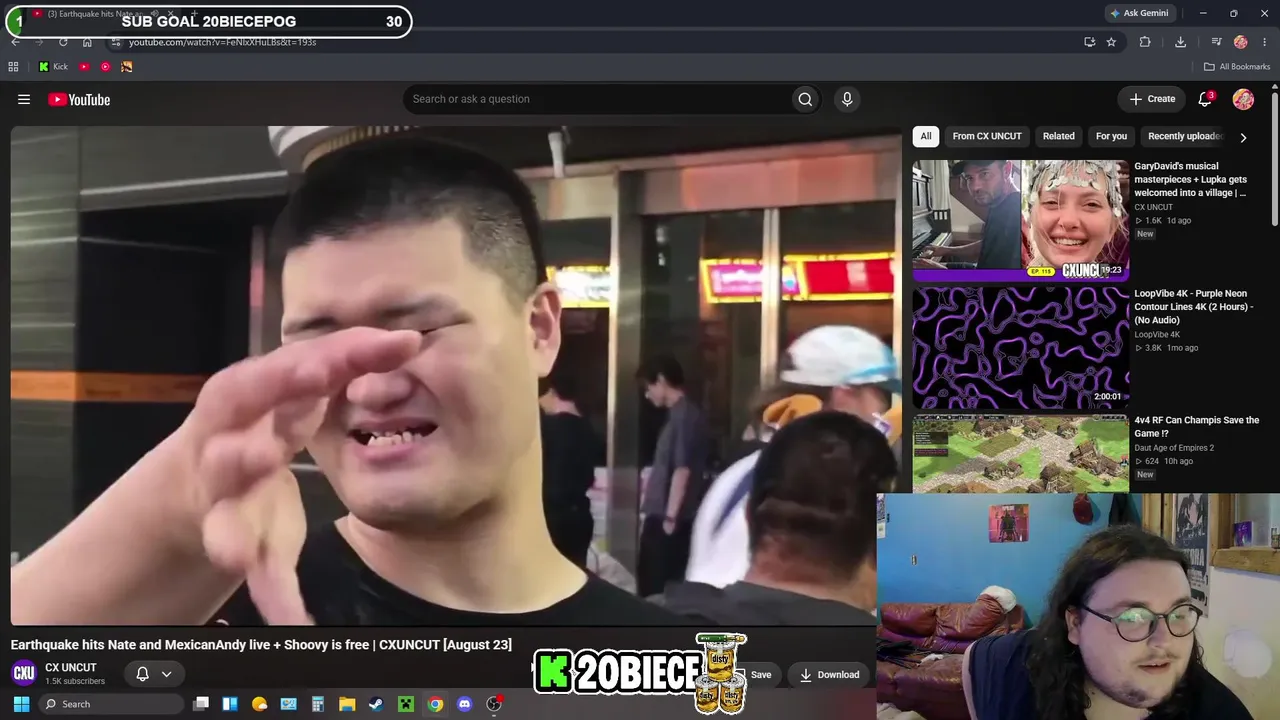Open the GaryDavid's musical masterpieces video title
This screenshot has height=720, width=1280.
click(1191, 179)
